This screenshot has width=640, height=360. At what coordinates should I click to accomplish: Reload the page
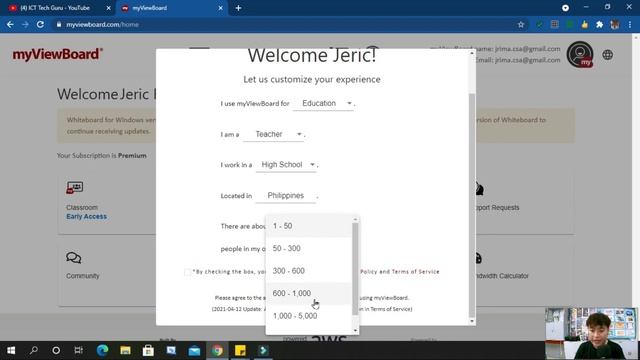40,24
